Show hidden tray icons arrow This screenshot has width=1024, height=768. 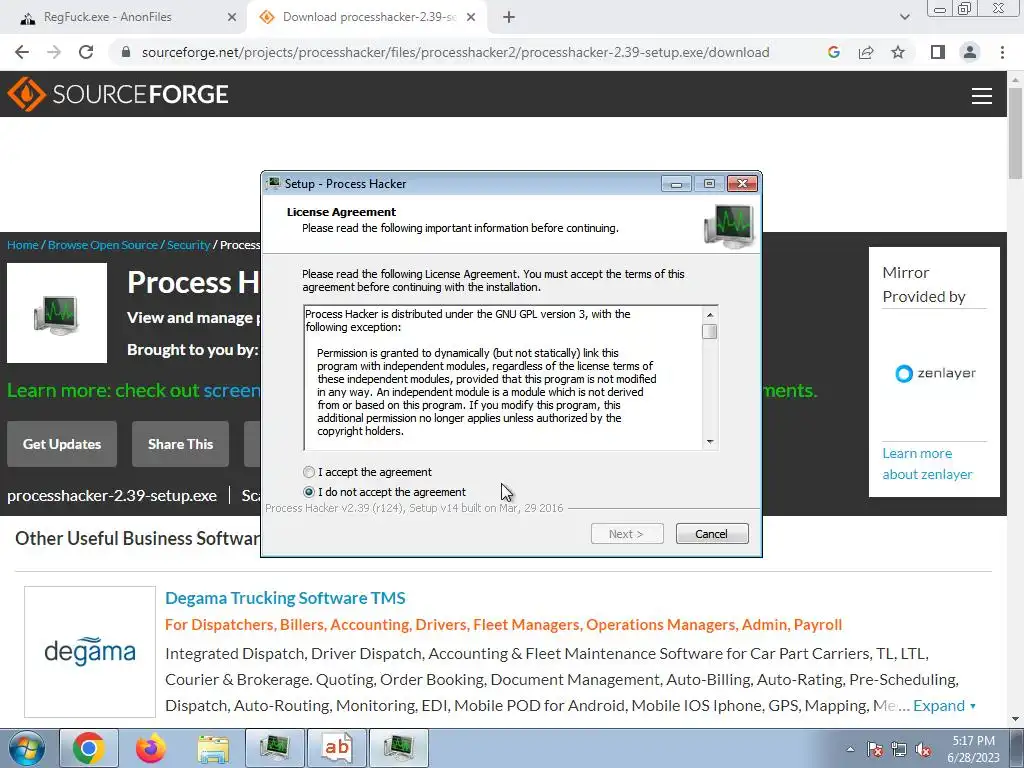(850, 749)
